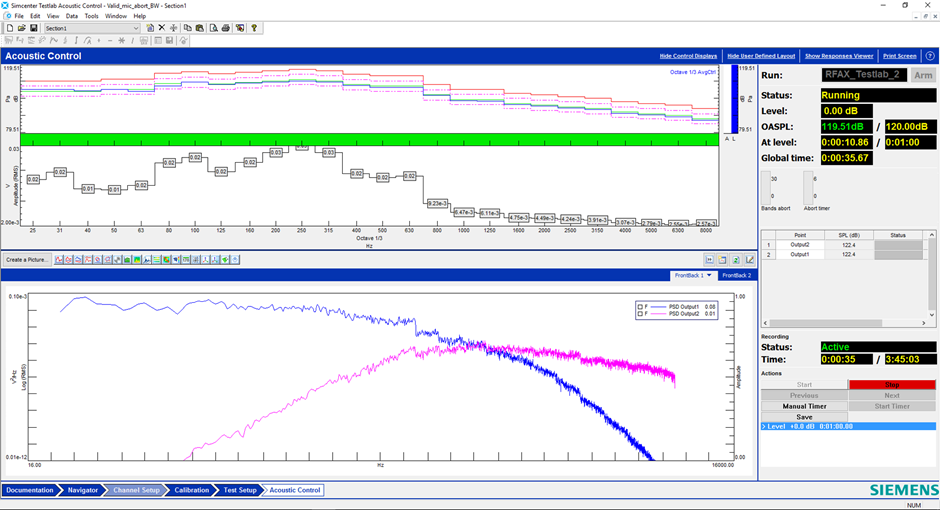
Task: Click the Manual Timer button
Action: pos(805,406)
